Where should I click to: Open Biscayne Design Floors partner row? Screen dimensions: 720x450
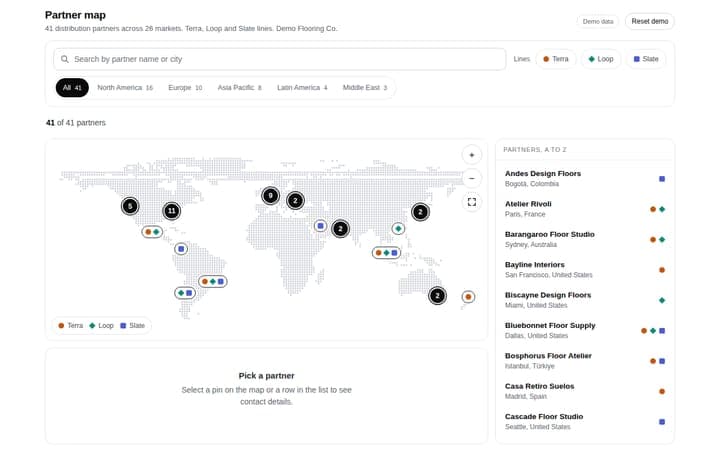pos(585,300)
